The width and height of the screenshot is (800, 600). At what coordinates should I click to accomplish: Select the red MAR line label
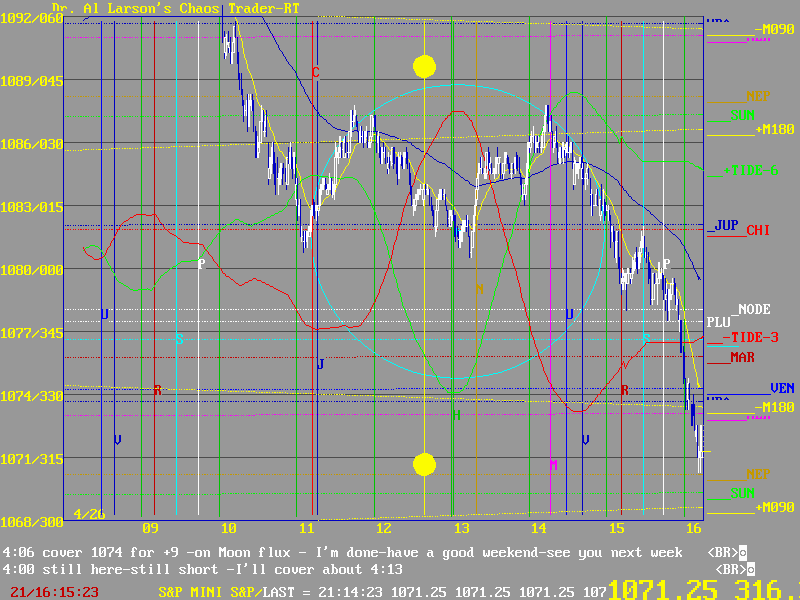(x=742, y=357)
